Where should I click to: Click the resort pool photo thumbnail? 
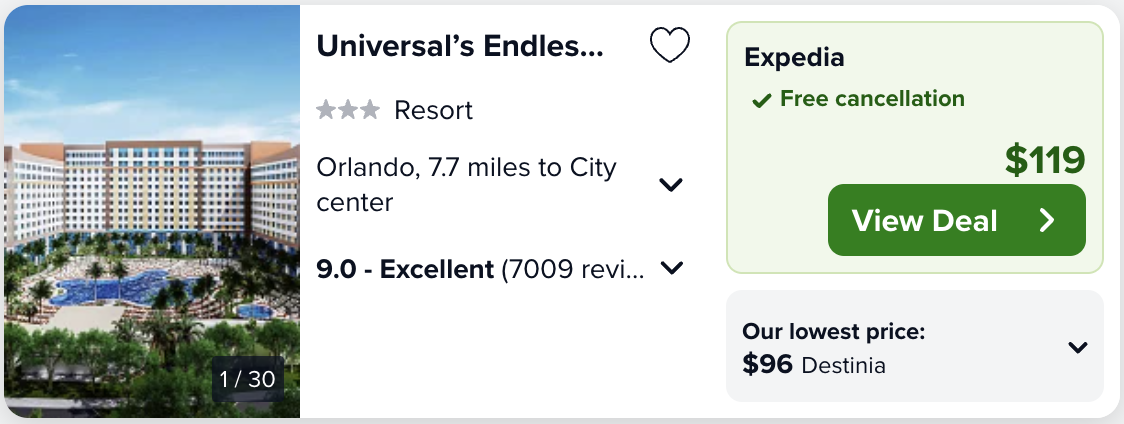coord(152,211)
